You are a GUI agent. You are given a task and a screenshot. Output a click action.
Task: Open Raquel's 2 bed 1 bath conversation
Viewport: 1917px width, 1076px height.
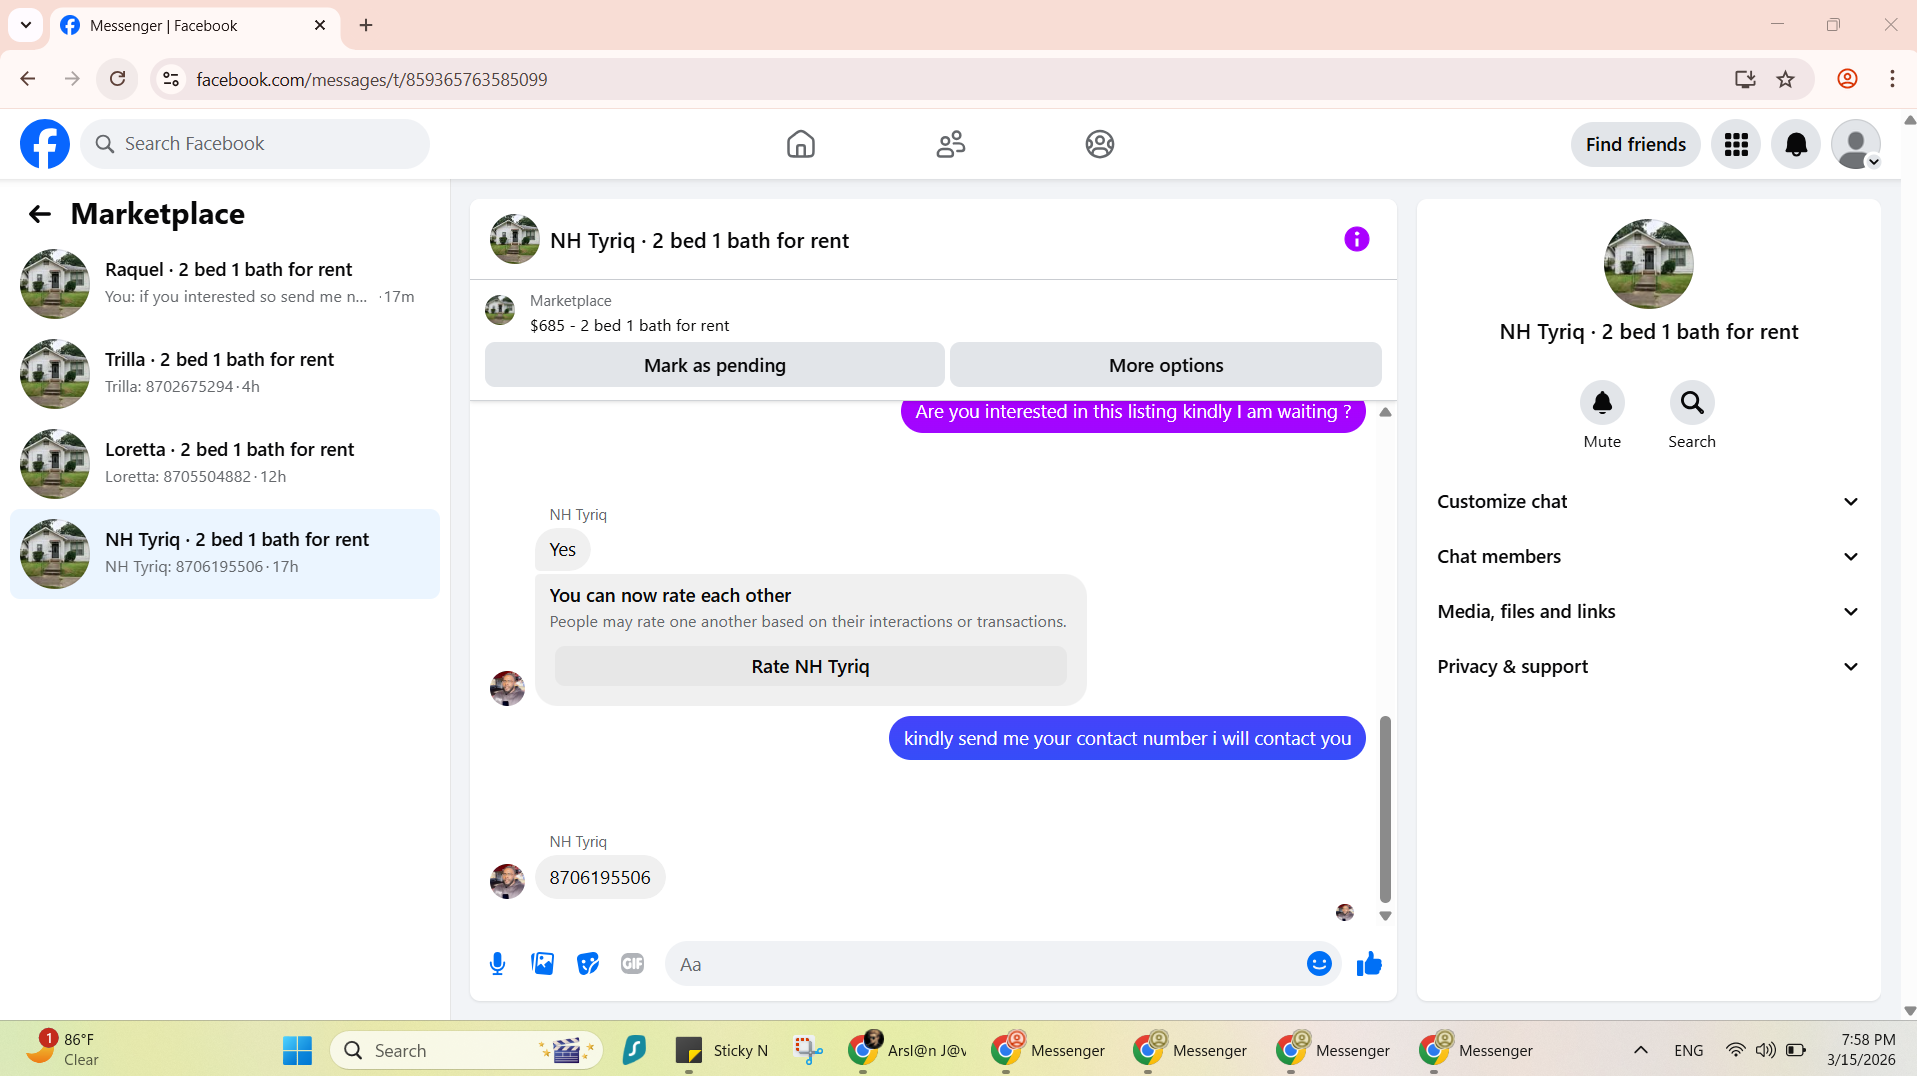[225, 284]
